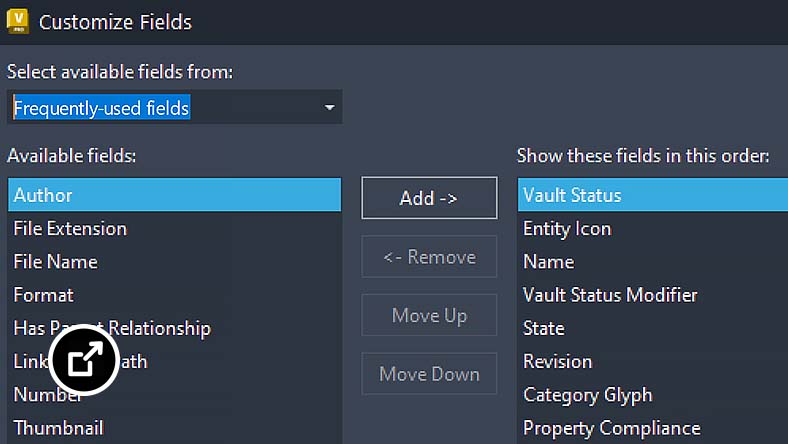Screen dimensions: 788x444
Task: Select the Frequently-used fields combo box text
Action: coord(102,108)
